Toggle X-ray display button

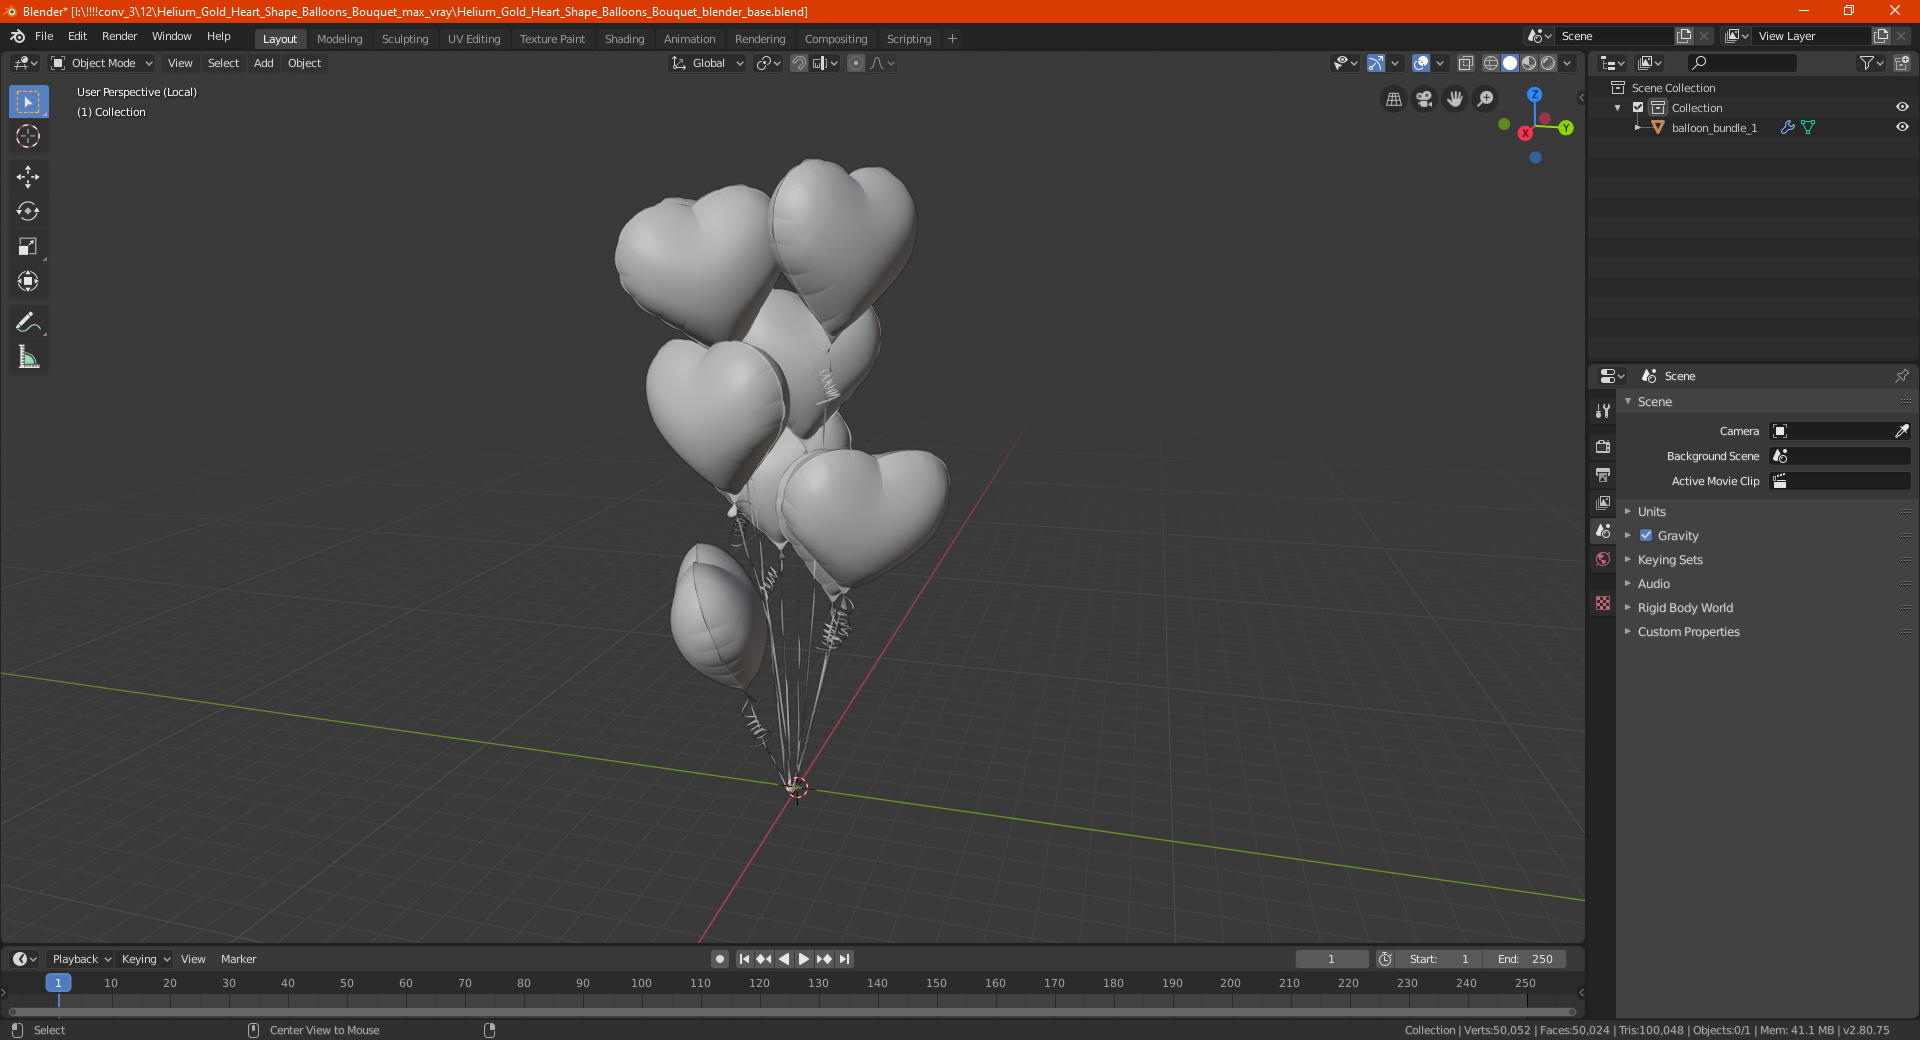1466,63
